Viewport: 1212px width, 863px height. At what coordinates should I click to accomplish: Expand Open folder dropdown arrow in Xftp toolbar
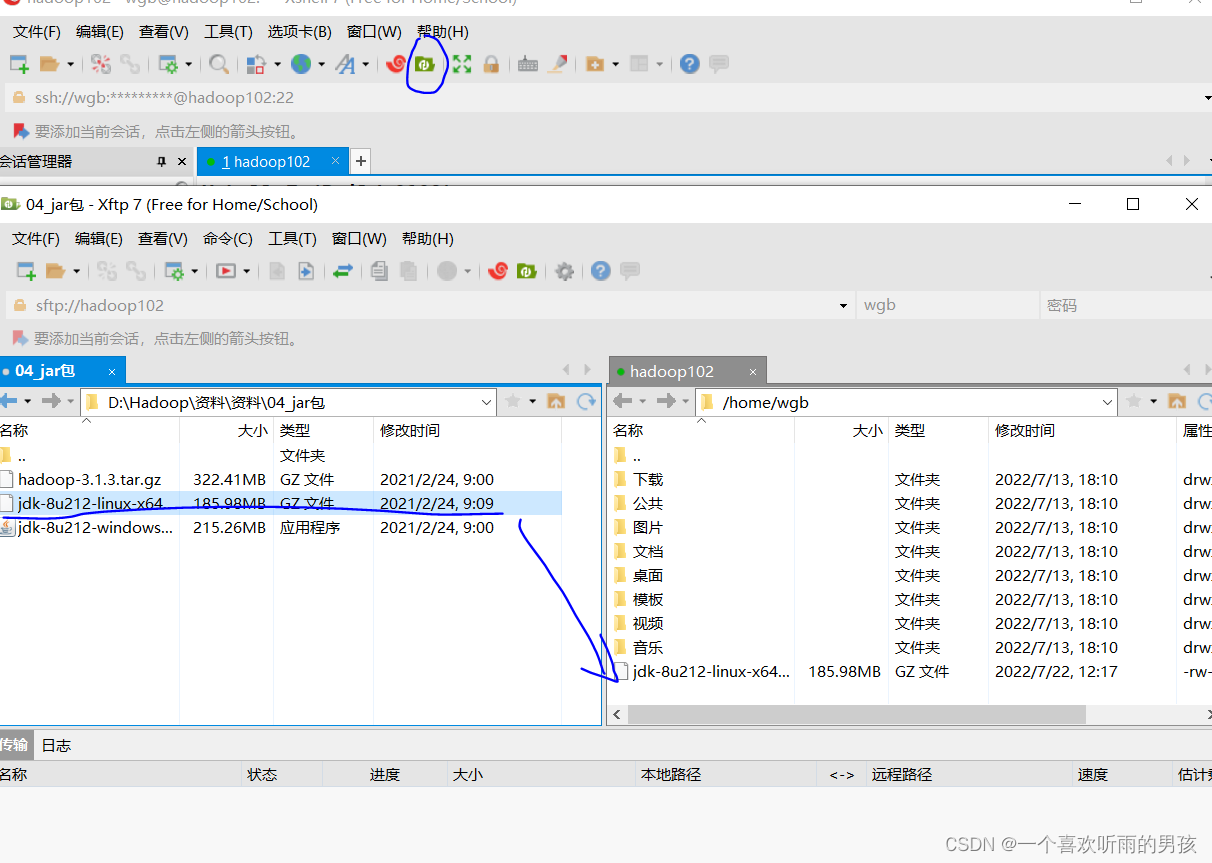pyautogui.click(x=76, y=272)
